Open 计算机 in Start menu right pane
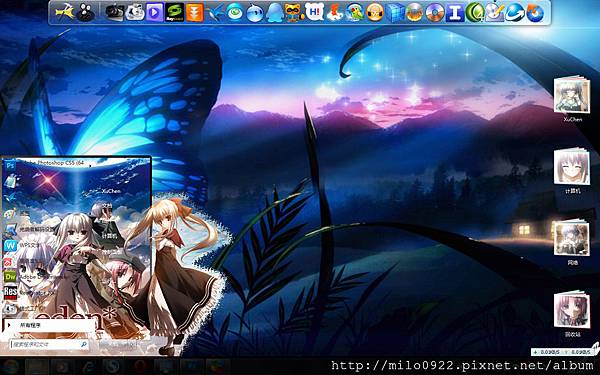 point(109,236)
